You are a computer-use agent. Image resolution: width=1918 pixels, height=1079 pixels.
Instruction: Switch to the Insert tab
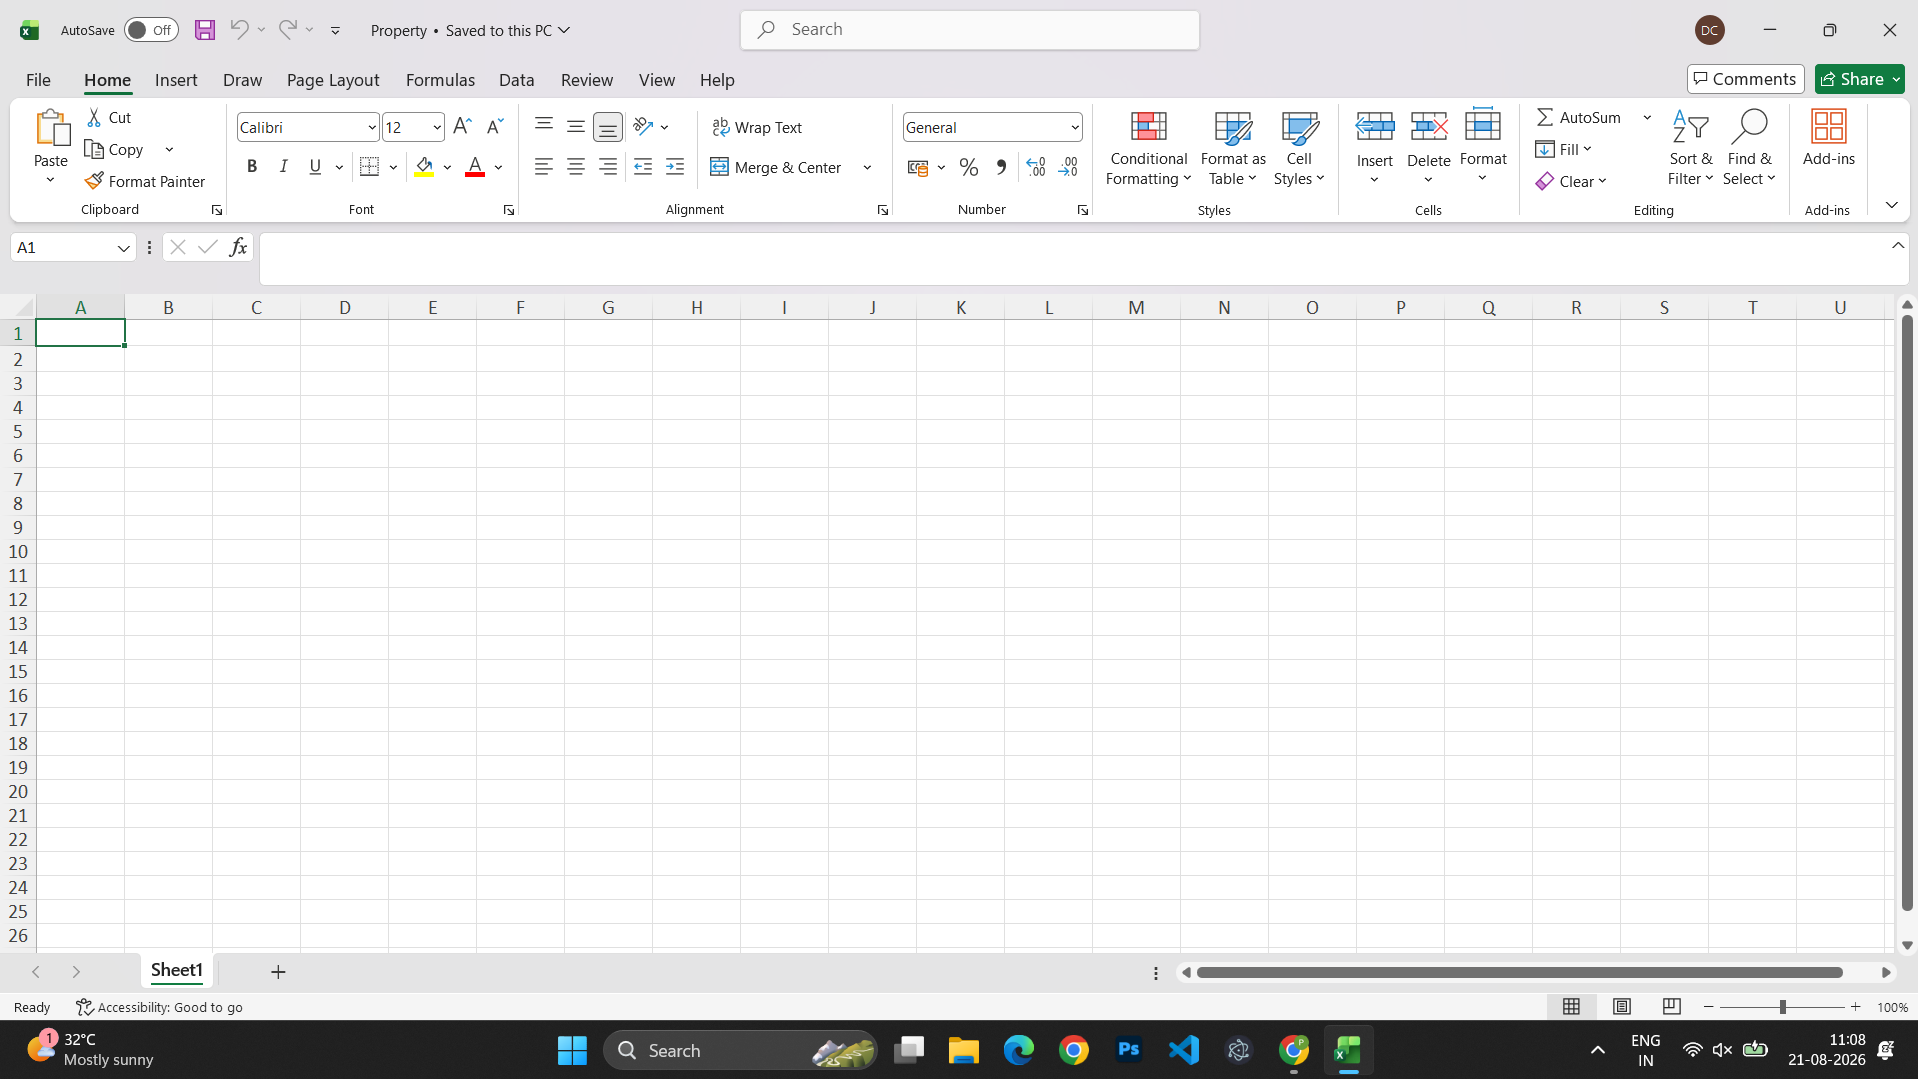(x=176, y=80)
